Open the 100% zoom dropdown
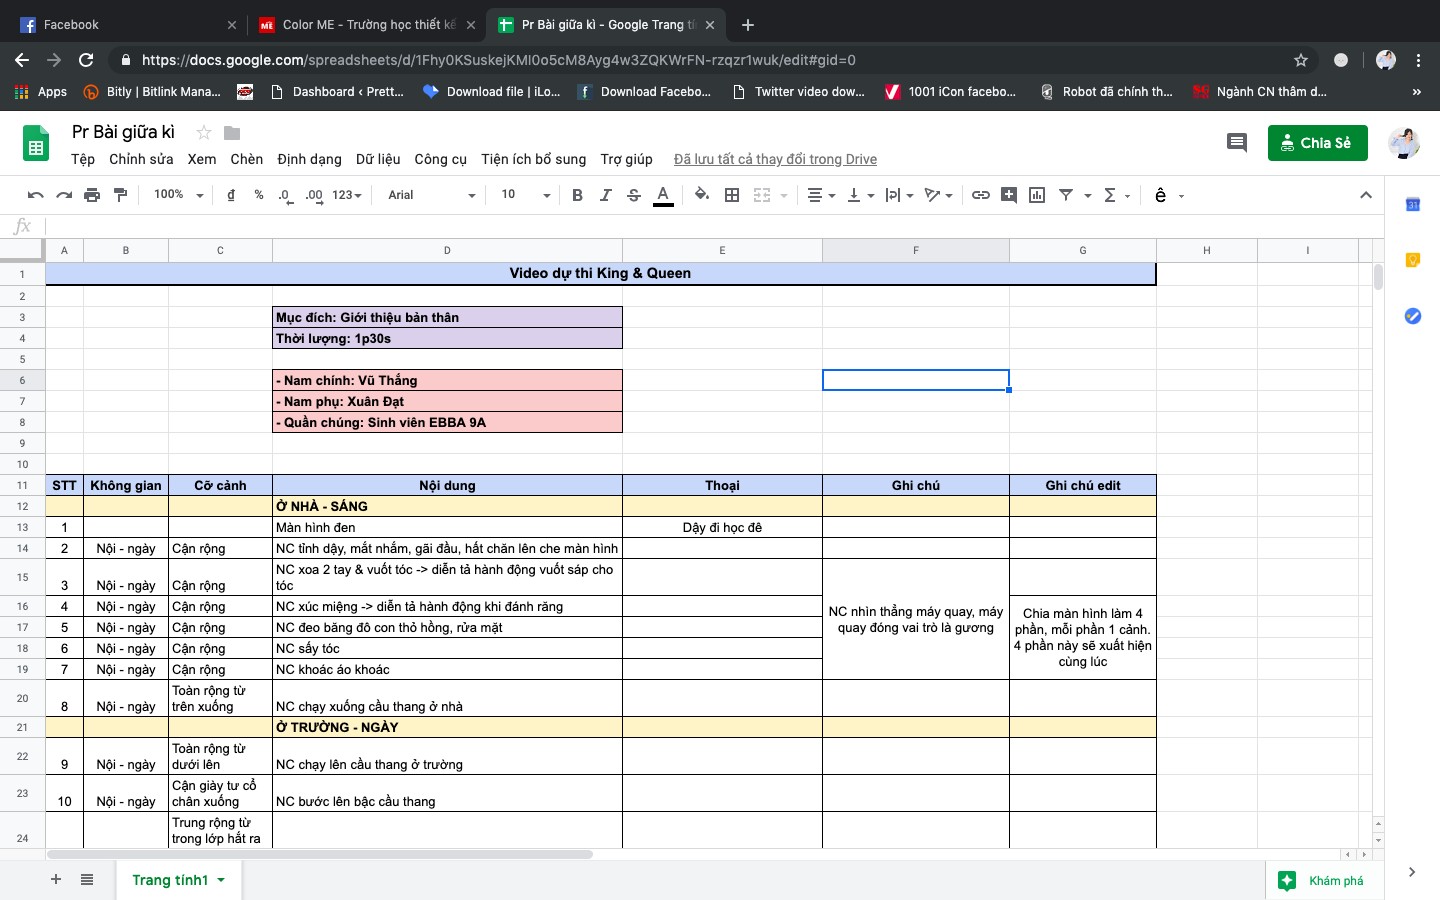 tap(178, 195)
